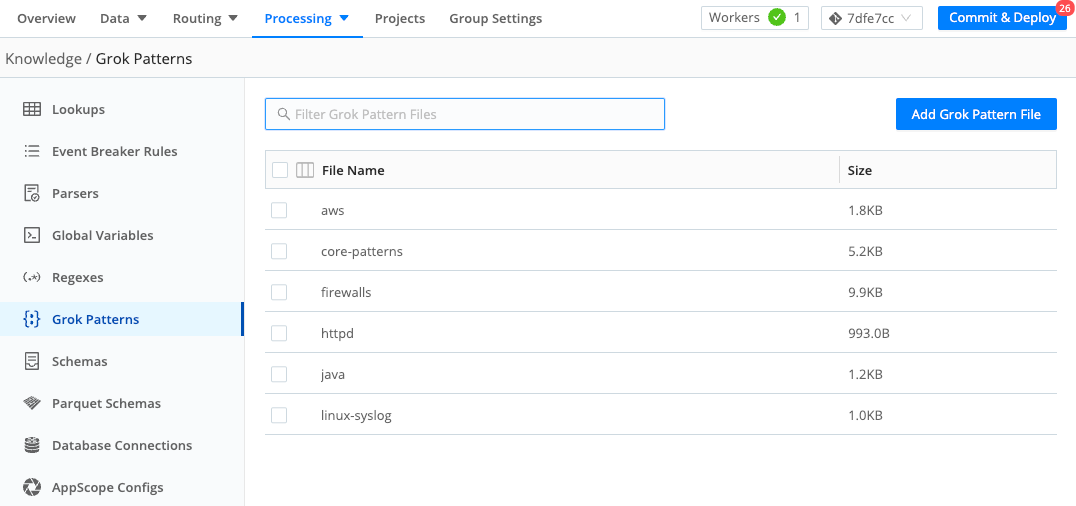The height and width of the screenshot is (506, 1076).
Task: Go to the Overview tab
Action: pos(47,19)
